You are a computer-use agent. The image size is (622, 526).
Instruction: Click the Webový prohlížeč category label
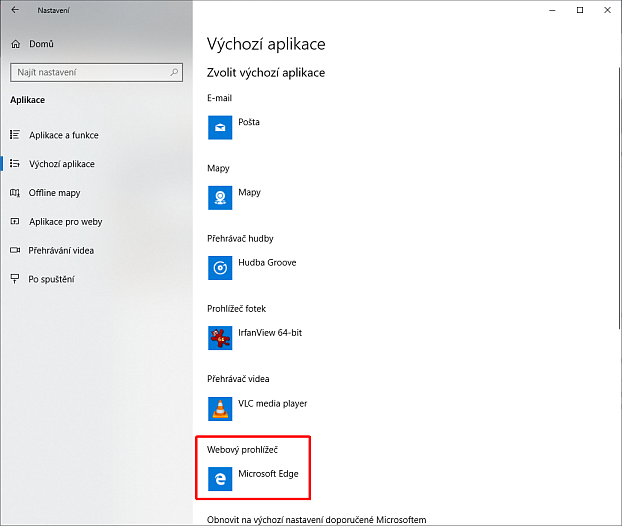tap(242, 449)
